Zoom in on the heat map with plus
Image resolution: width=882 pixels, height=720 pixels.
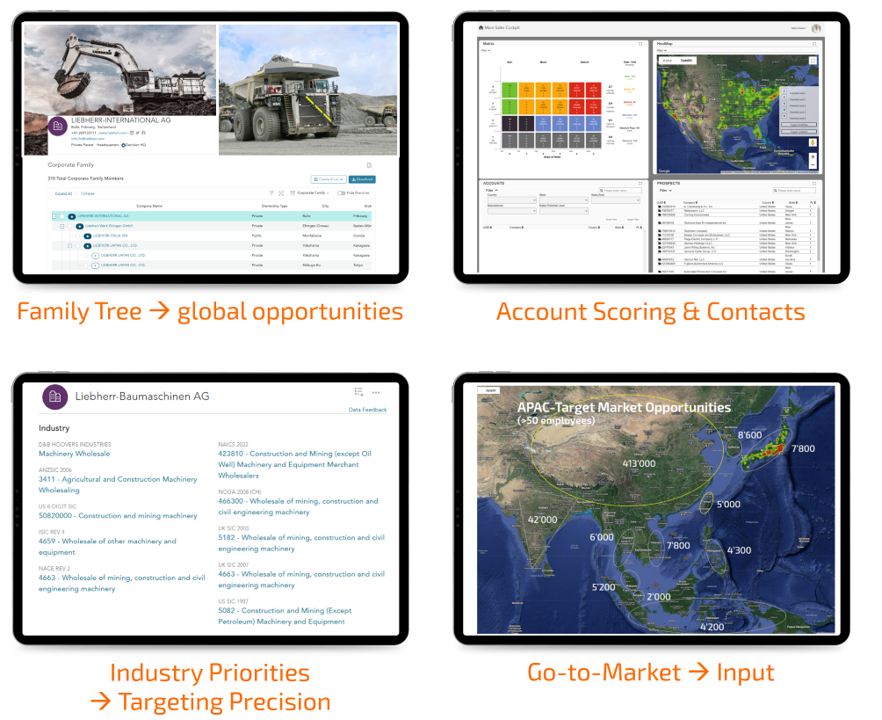pyautogui.click(x=813, y=158)
